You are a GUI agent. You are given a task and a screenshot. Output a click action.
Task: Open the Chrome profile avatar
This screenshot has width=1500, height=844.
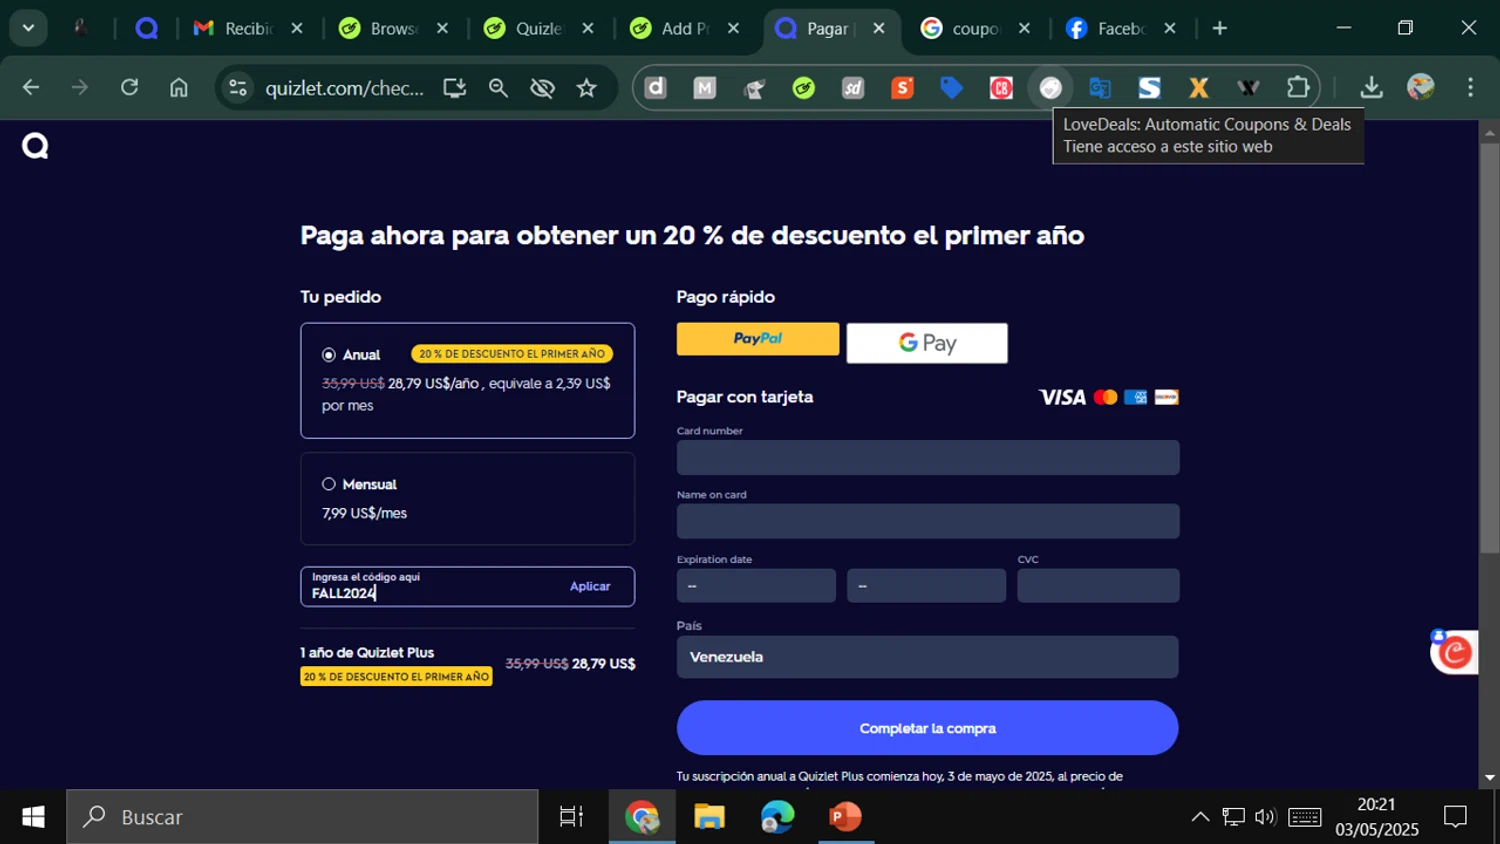click(1421, 88)
